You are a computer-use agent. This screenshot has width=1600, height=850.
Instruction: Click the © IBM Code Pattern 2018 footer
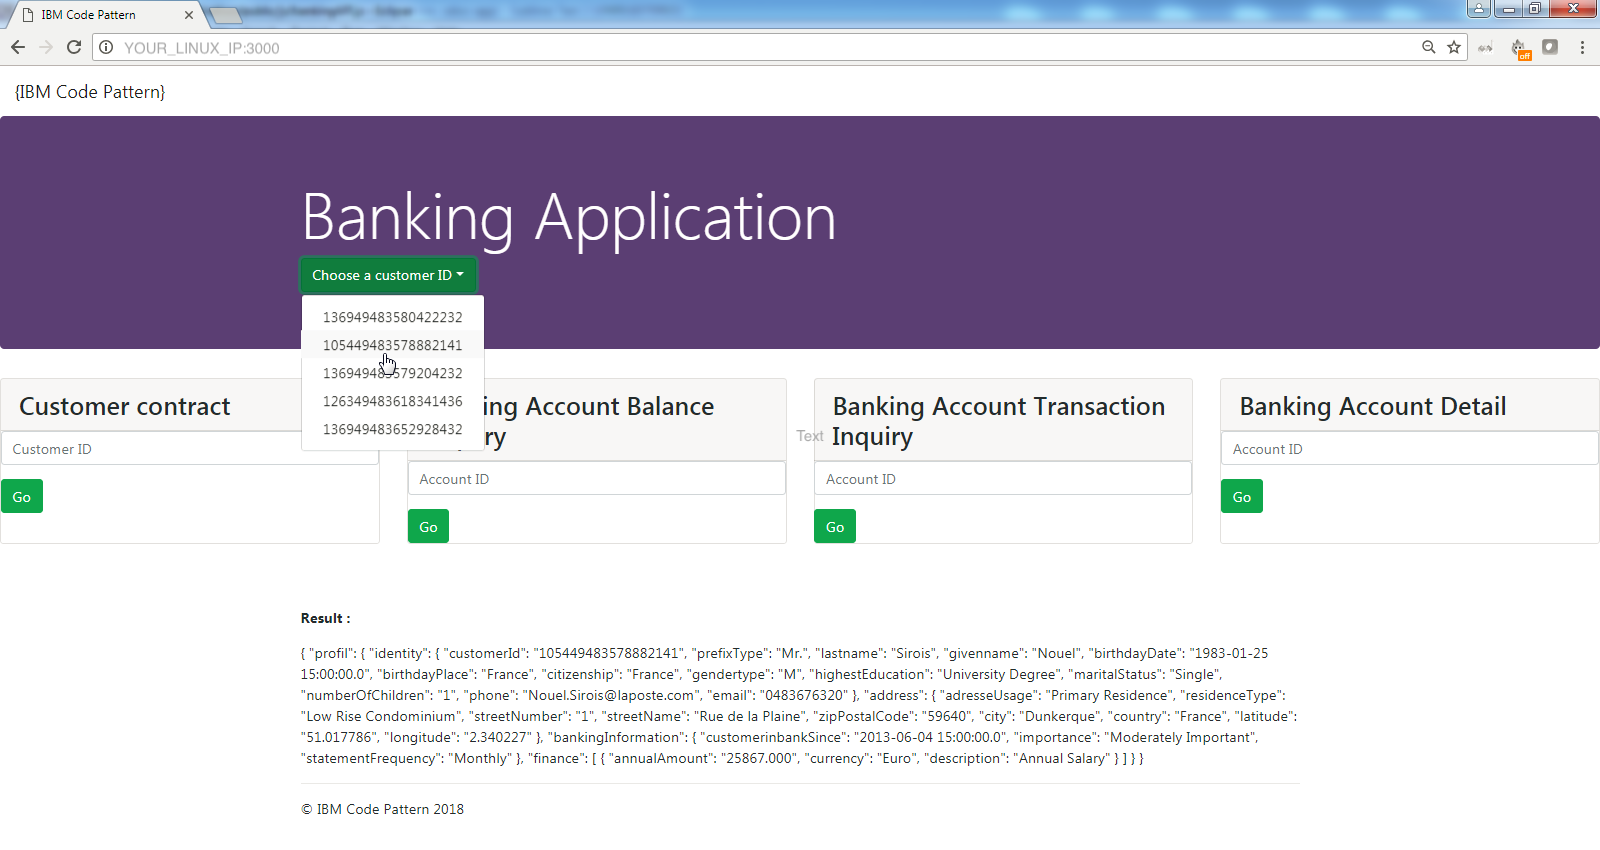383,809
